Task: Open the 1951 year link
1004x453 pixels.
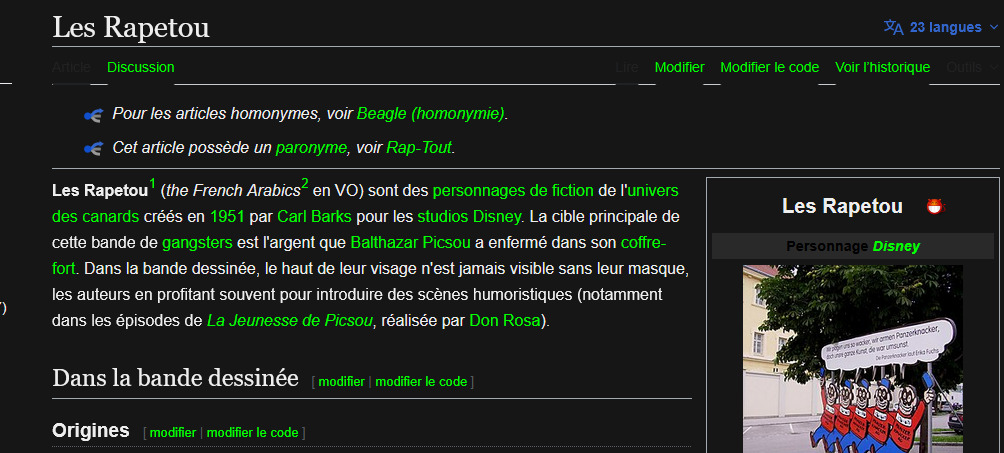Action: 227,217
